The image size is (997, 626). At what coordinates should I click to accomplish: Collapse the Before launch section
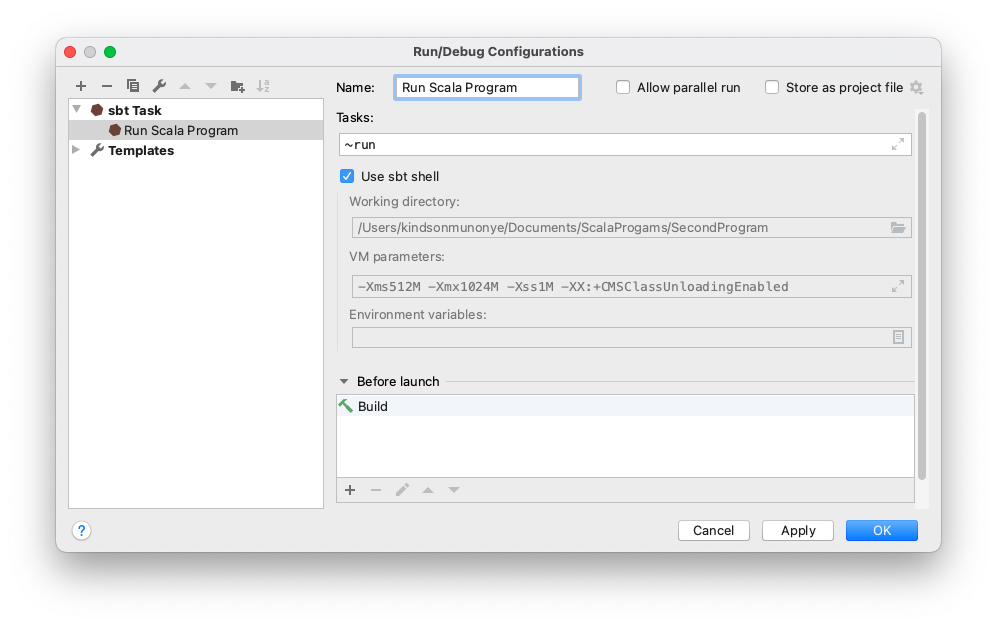(344, 382)
